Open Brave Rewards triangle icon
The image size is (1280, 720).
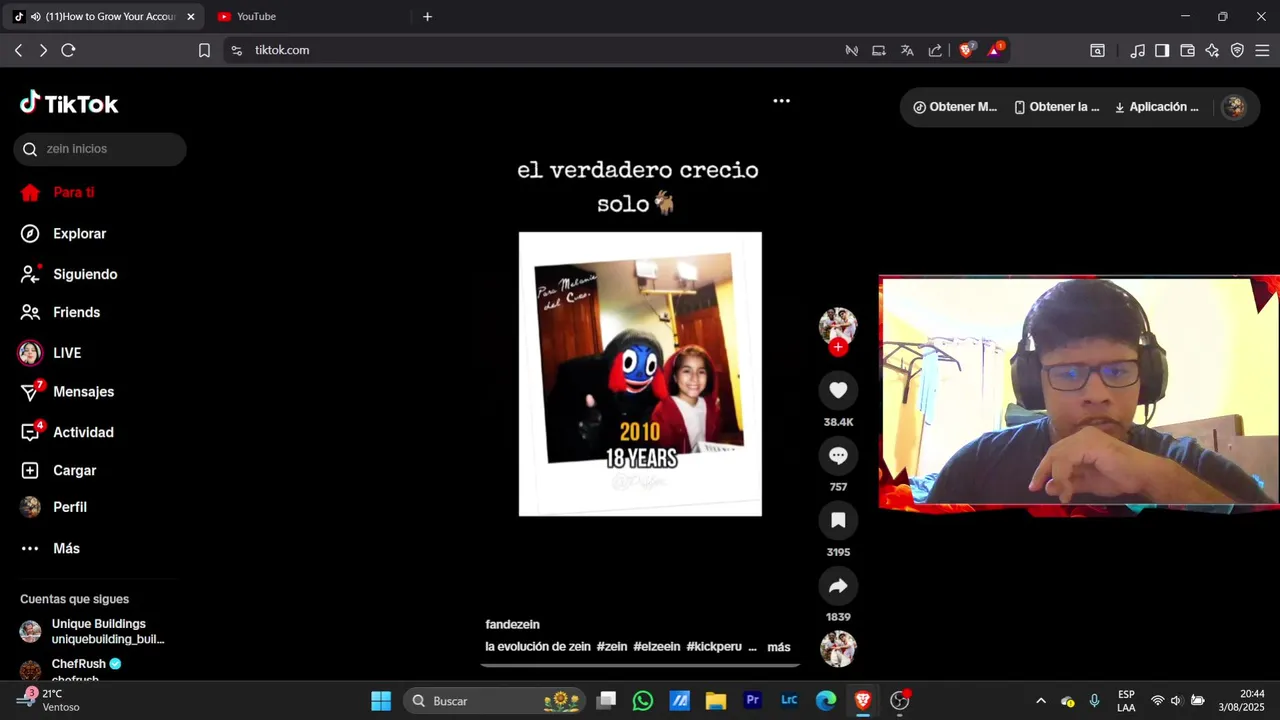tap(995, 49)
